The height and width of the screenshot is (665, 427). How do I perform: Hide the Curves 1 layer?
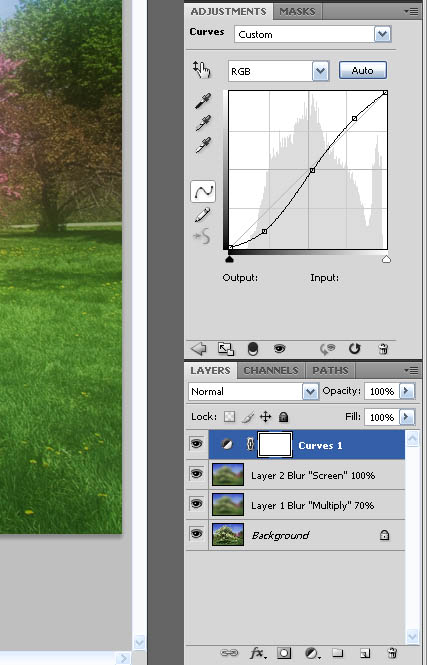pos(196,444)
